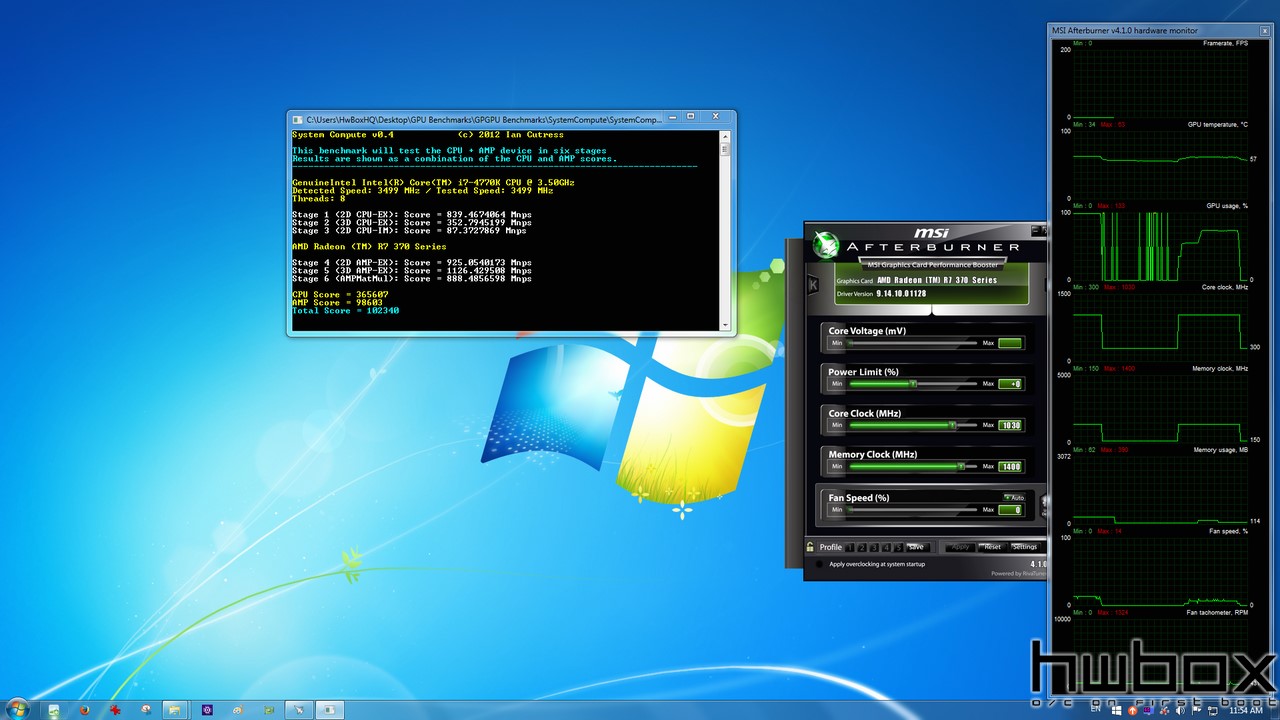
Task: Click the Memory Clock value field 1400
Action: click(1010, 466)
